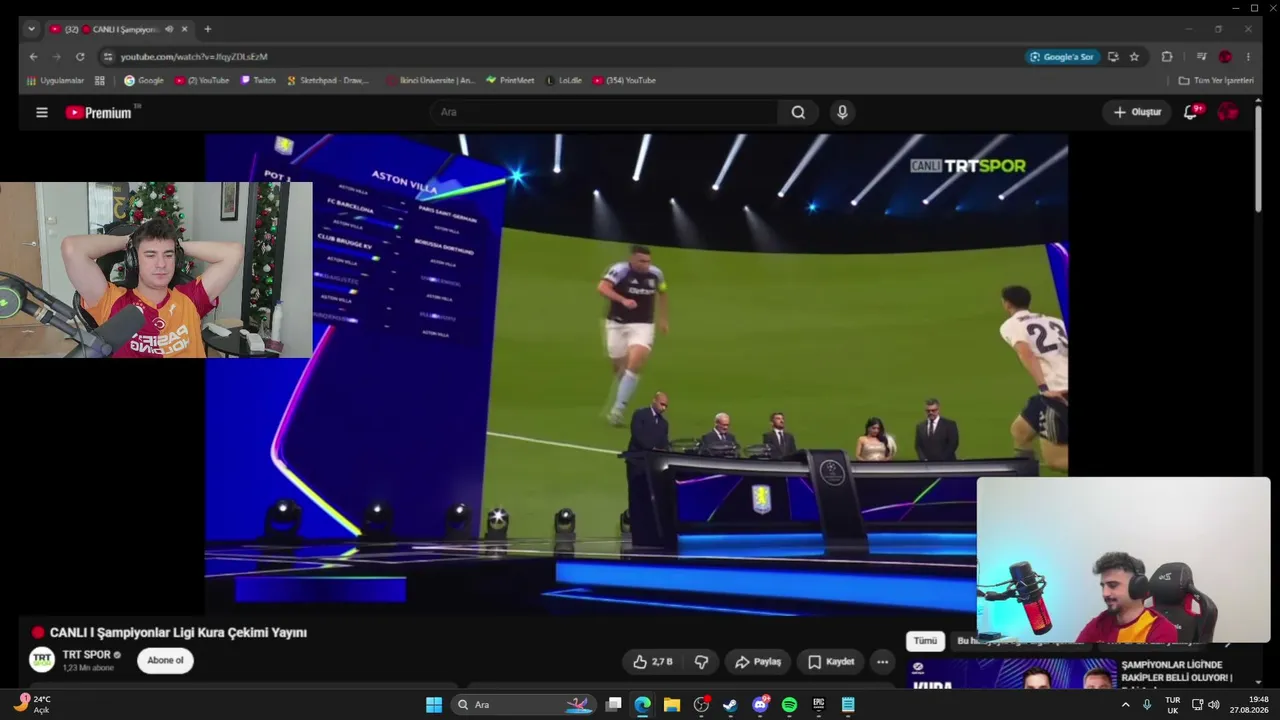Bookmark this page with the star icon

(x=1134, y=57)
